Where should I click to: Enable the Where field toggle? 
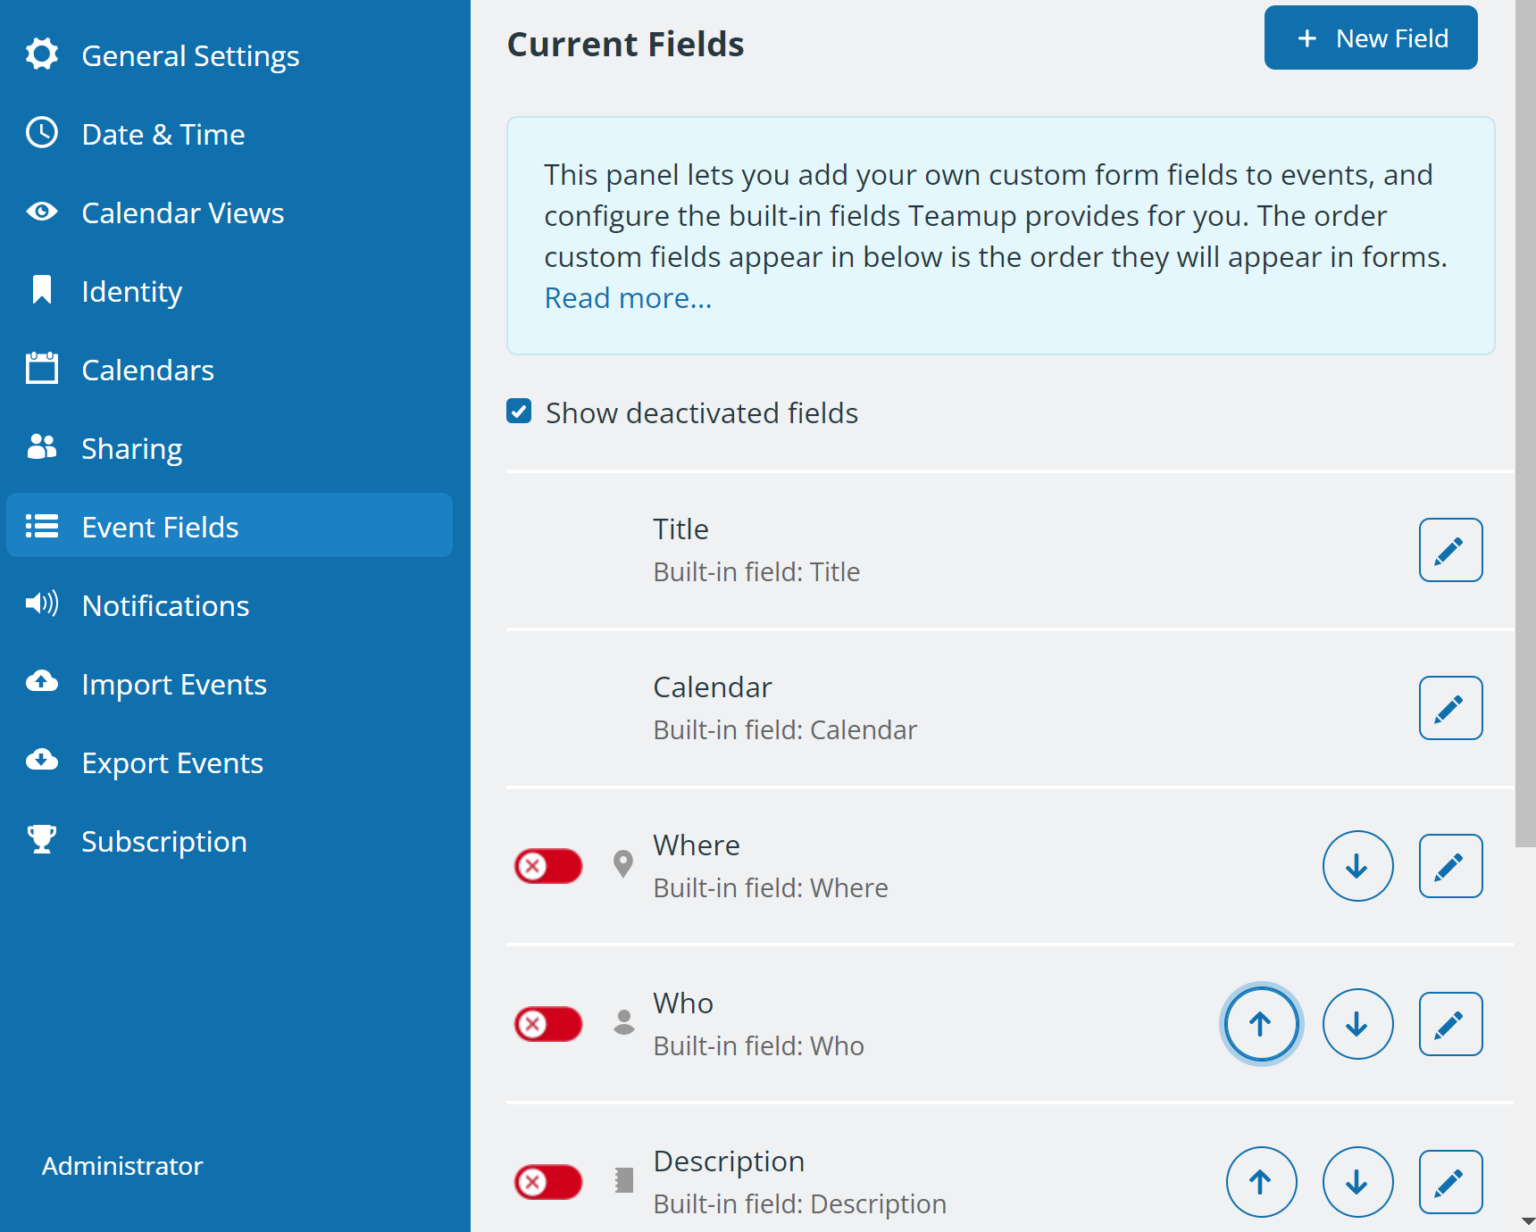tap(548, 866)
